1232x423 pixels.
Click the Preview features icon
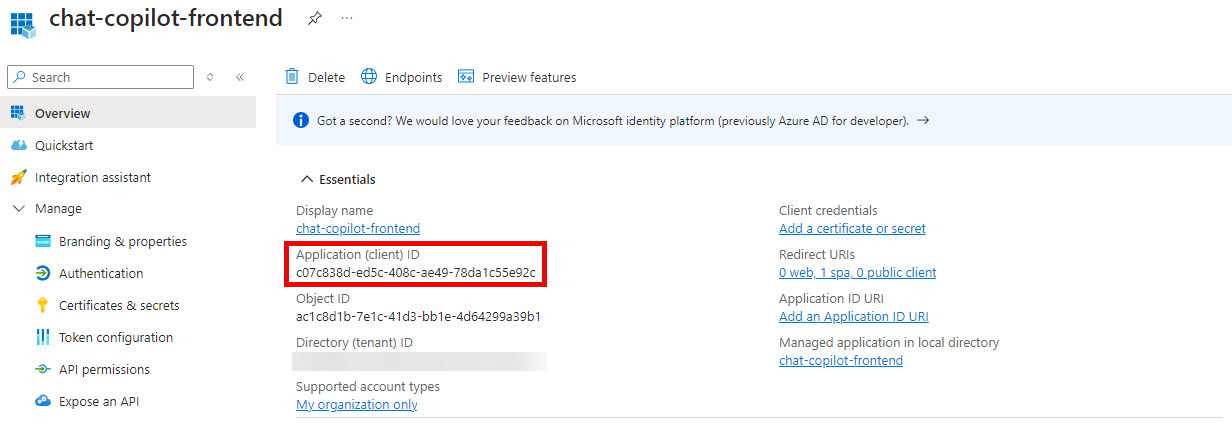pyautogui.click(x=466, y=76)
